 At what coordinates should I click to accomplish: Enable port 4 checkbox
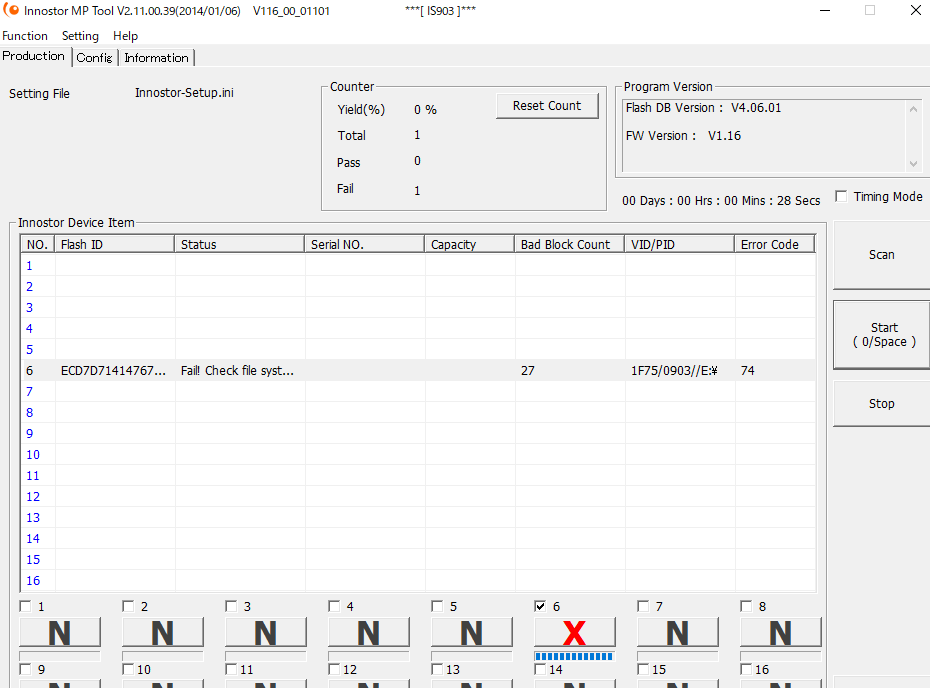pyautogui.click(x=334, y=606)
